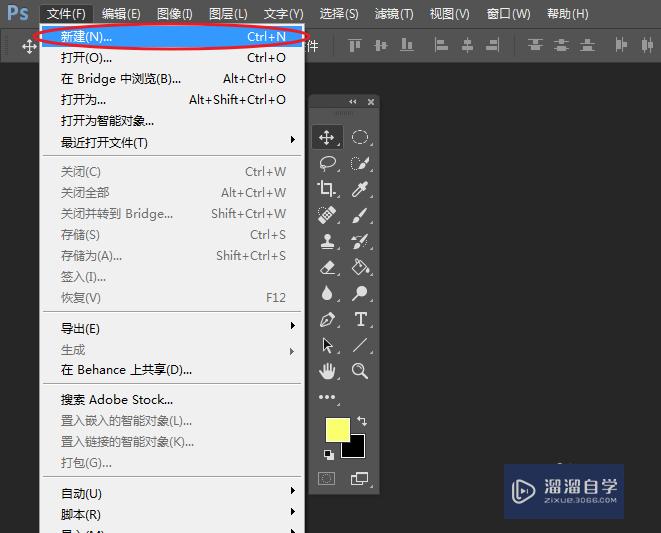The width and height of the screenshot is (661, 533).
Task: Click the black background color swatch
Action: click(357, 450)
